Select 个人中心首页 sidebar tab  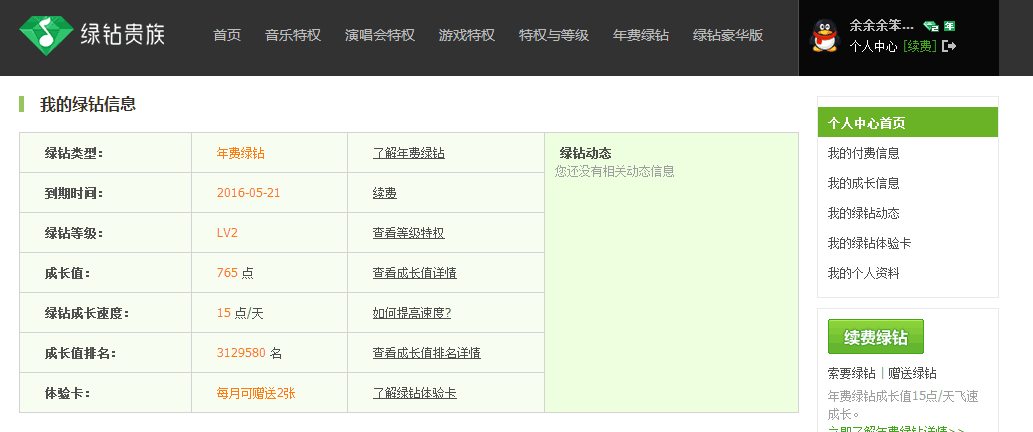pos(908,122)
